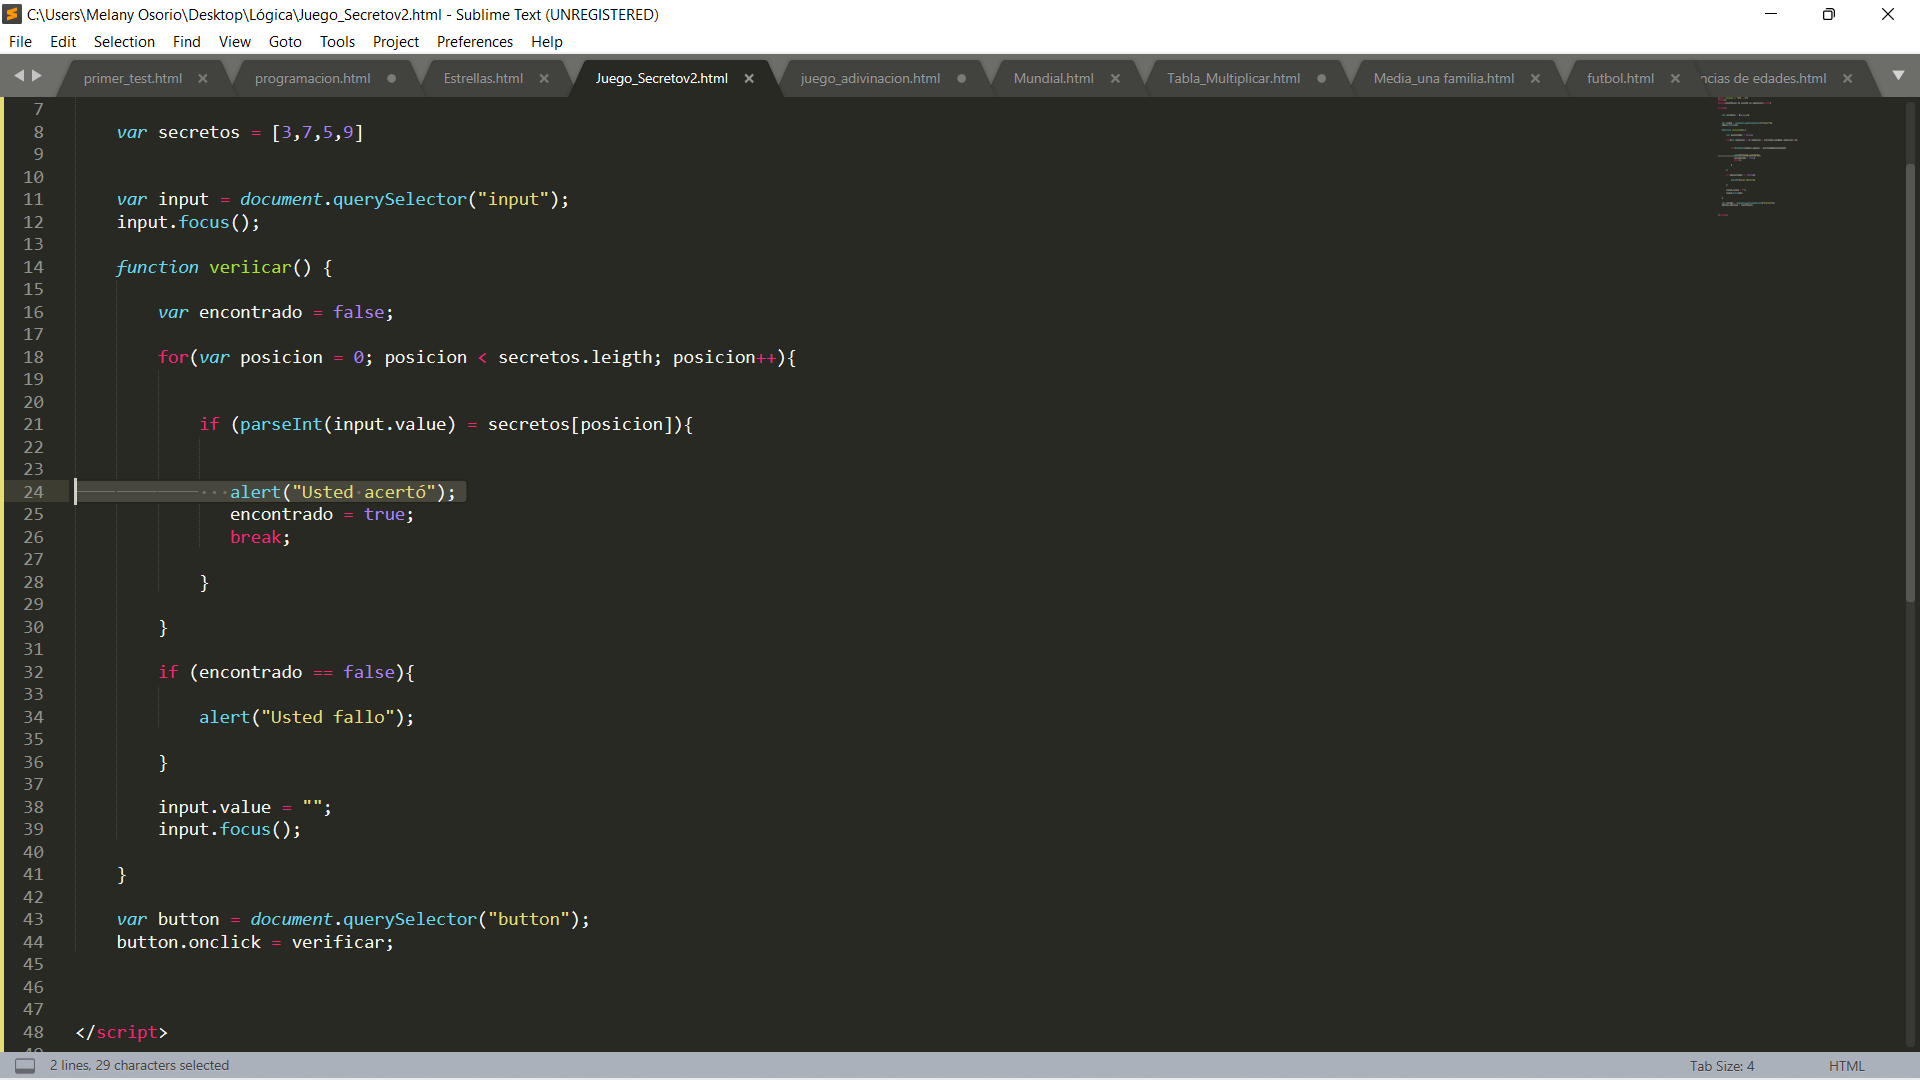
Task: Close the Media_una familia.html tab
Action: 1535,78
